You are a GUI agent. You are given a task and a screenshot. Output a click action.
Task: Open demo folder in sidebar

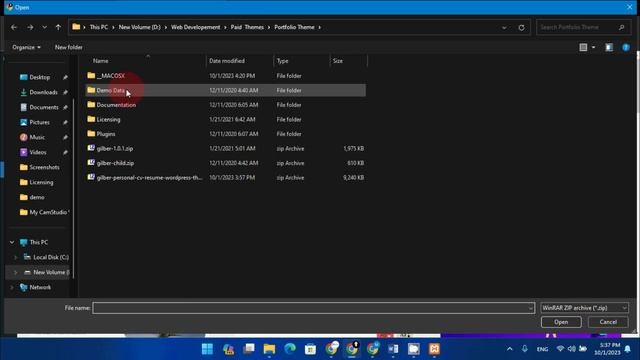37,198
